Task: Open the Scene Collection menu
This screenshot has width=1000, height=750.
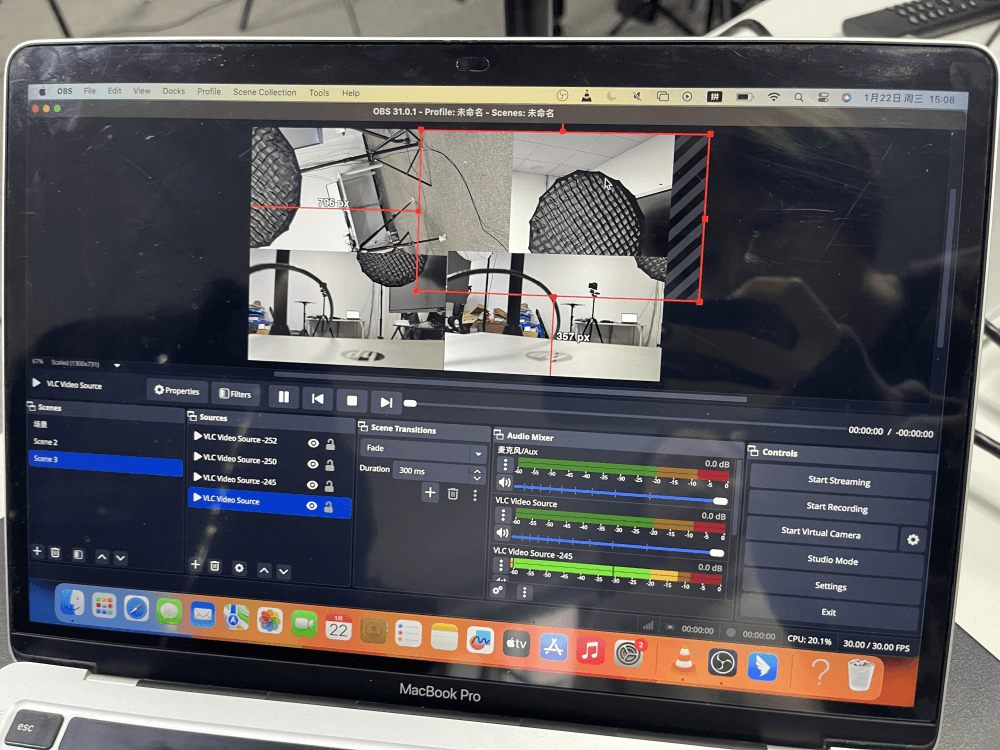Action: [265, 92]
